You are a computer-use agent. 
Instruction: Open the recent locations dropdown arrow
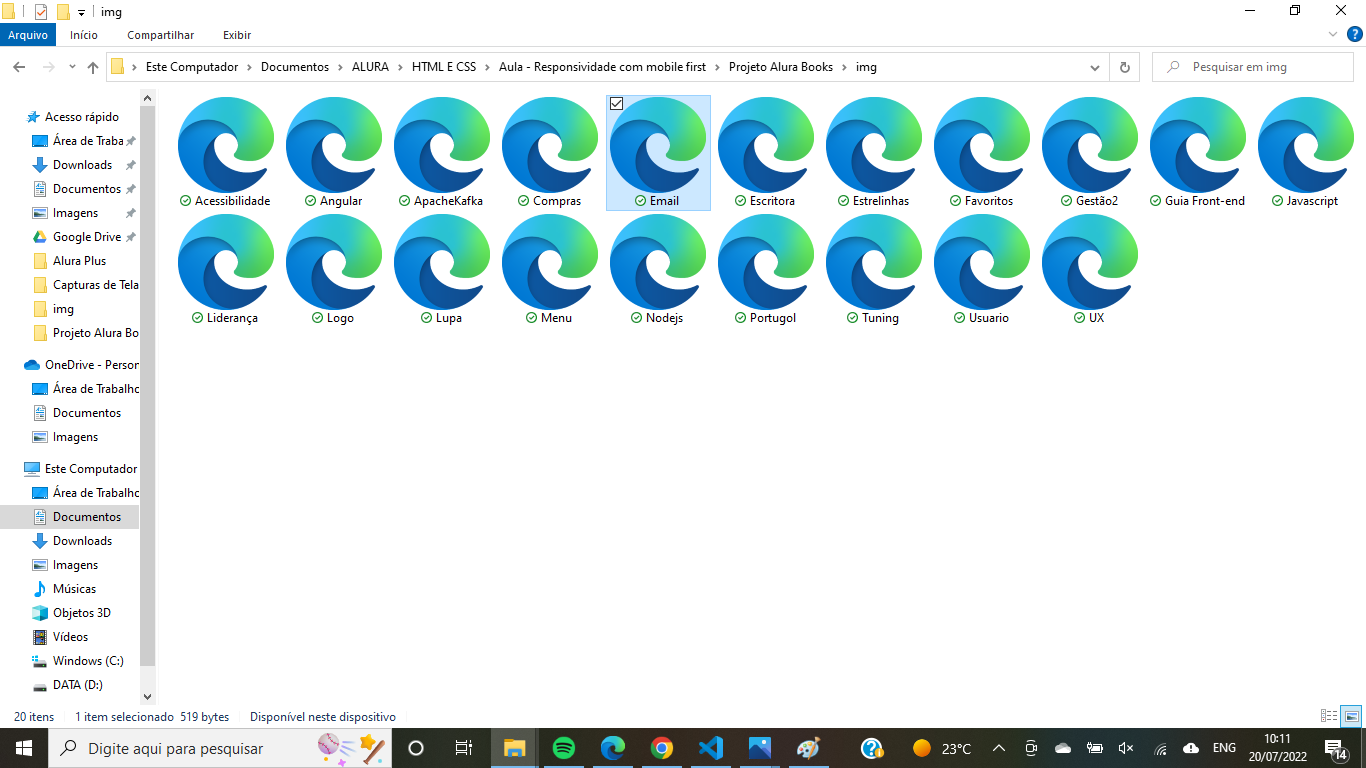[72, 67]
